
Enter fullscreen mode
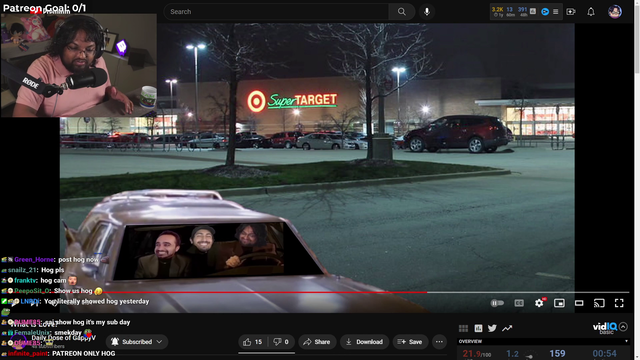[619, 303]
